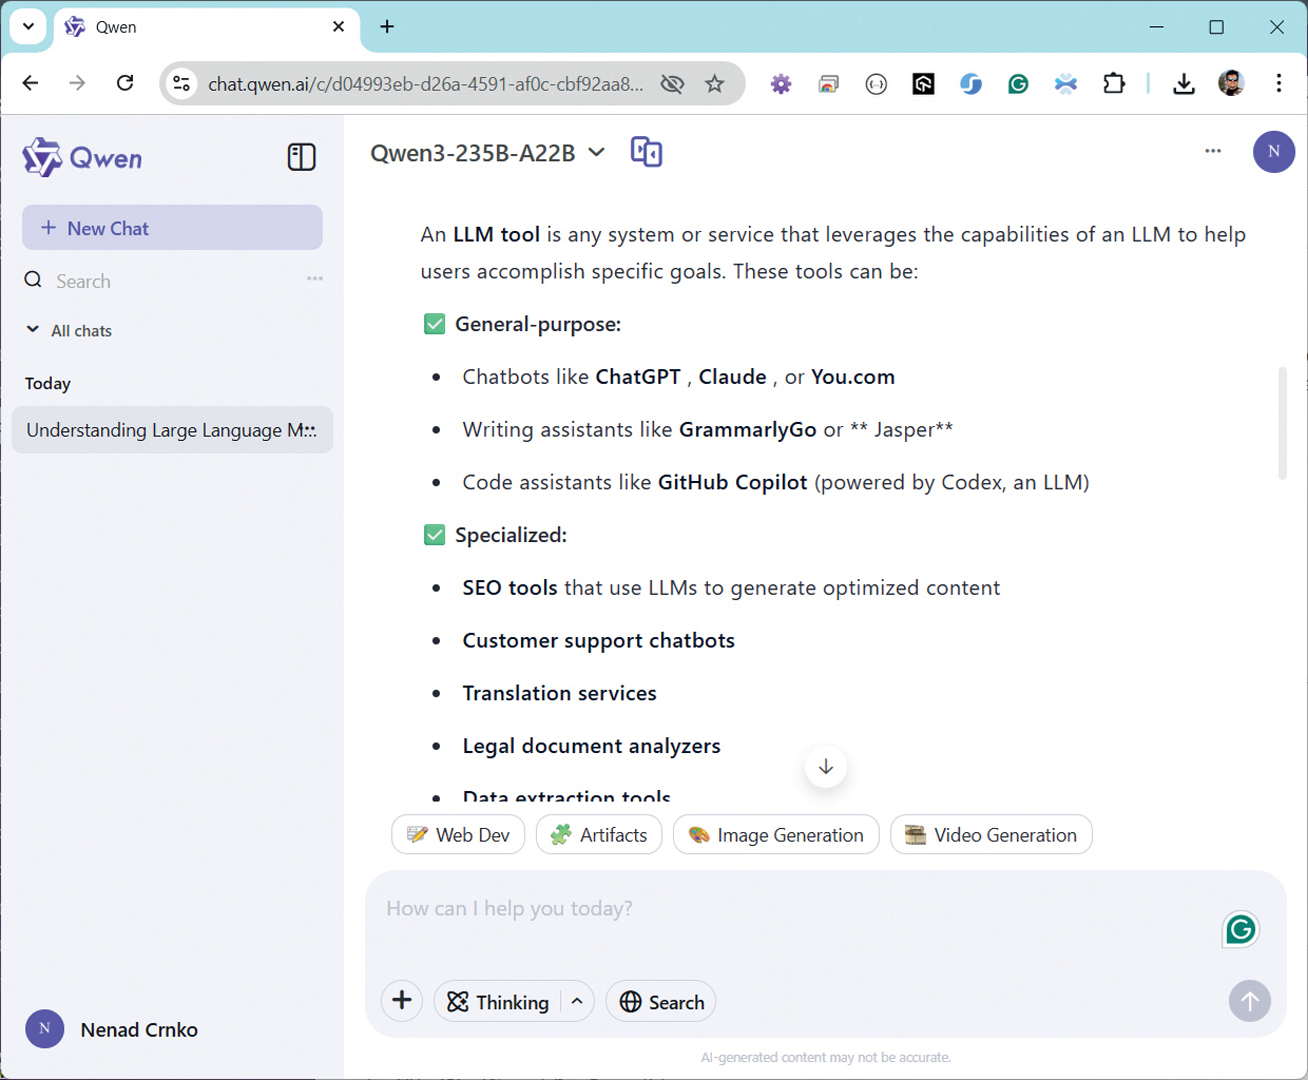Toggle the web Search option
The image size is (1308, 1080).
coord(661,1002)
